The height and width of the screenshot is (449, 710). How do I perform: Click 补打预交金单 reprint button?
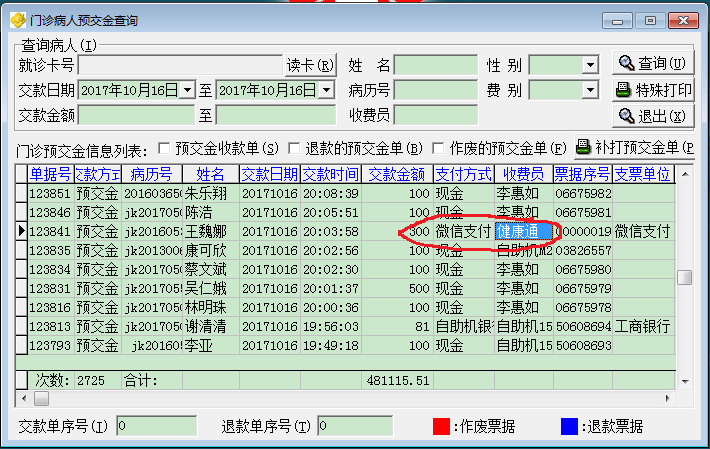634,147
